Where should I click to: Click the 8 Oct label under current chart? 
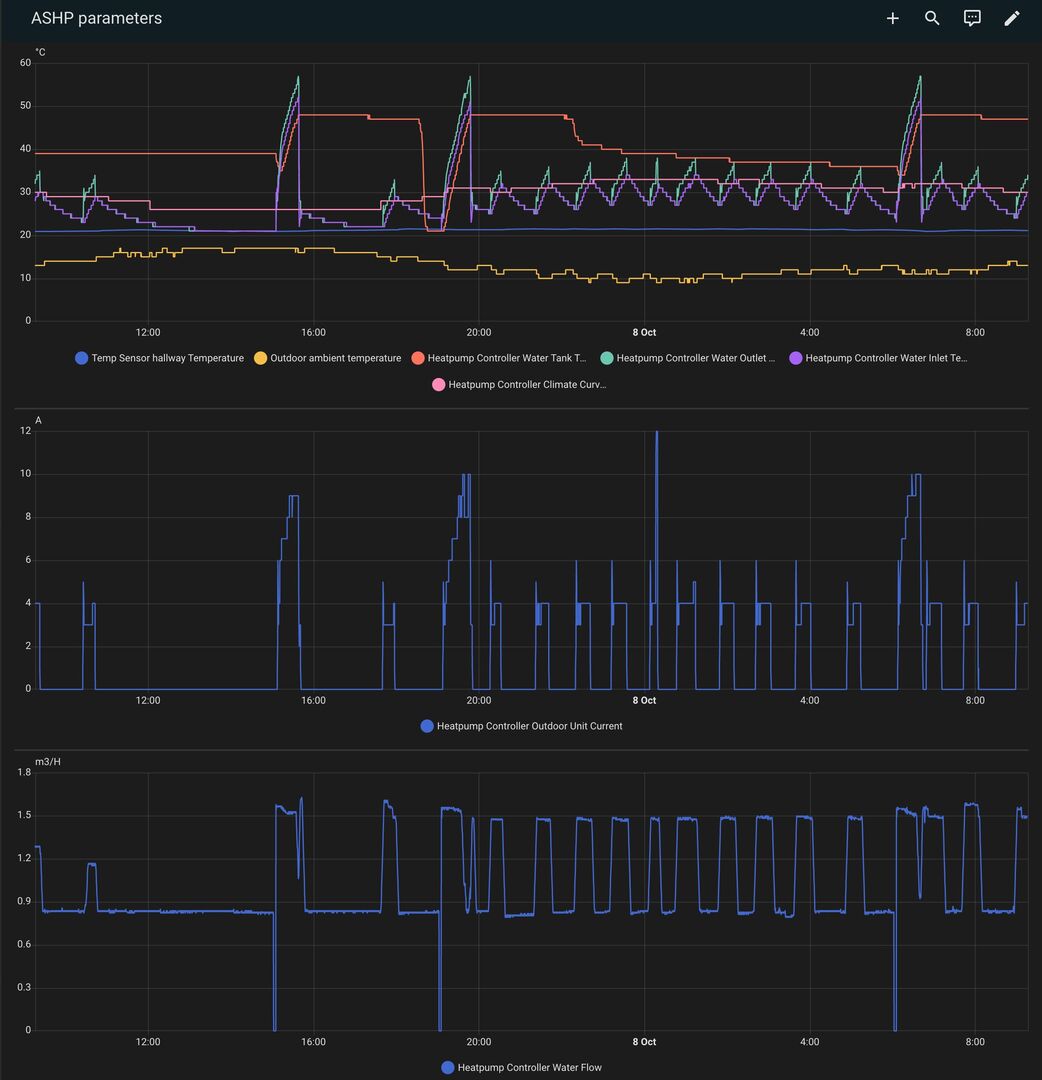tap(644, 701)
